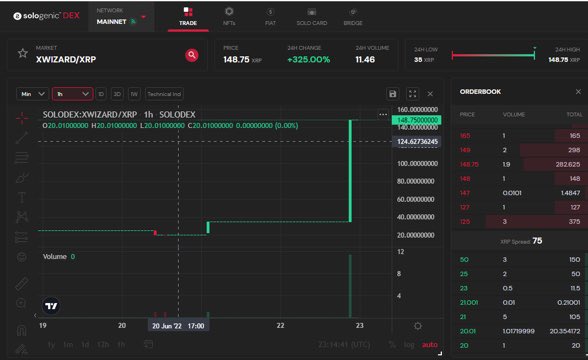Set chart range to 12h
This screenshot has width=588, height=360.
pos(103,344)
